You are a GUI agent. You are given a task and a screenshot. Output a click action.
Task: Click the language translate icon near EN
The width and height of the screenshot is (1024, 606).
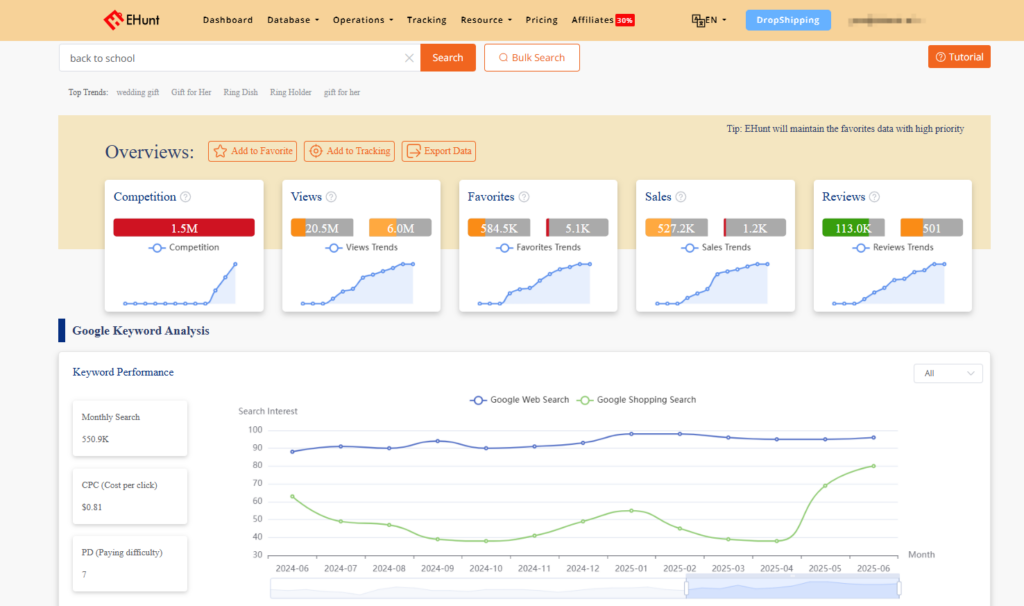698,19
